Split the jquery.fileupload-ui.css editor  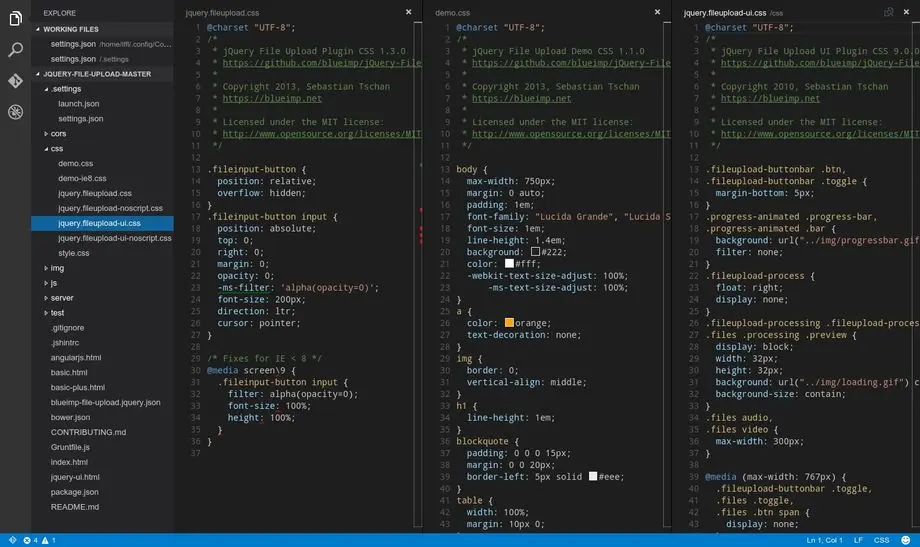(889, 12)
